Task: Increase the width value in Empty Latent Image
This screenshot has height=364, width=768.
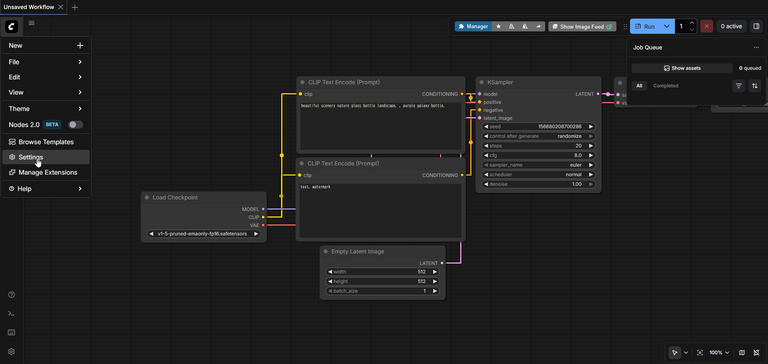Action: click(434, 271)
